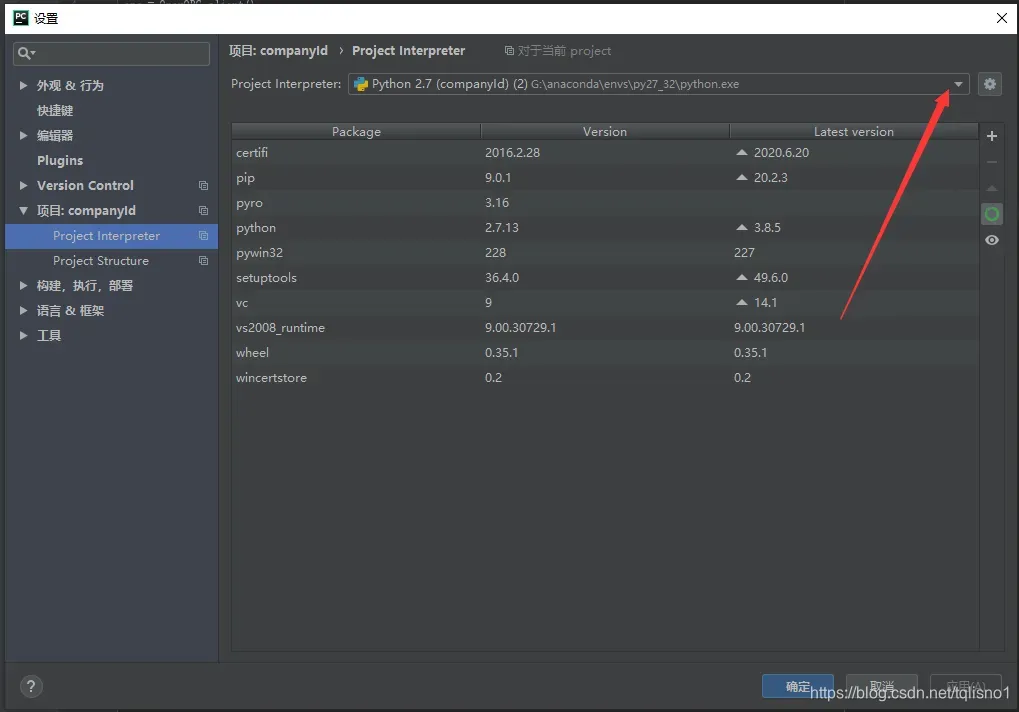
Task: Click the green Conda circle icon
Action: click(x=992, y=214)
